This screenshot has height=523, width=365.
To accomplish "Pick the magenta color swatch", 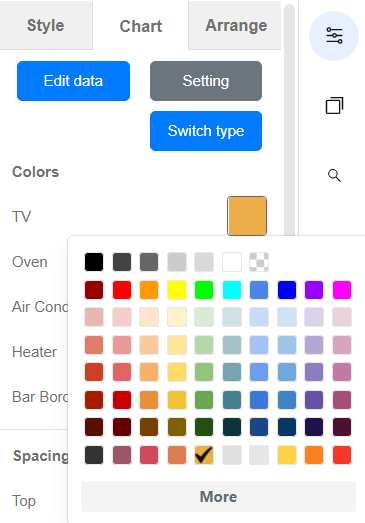I will pos(342,290).
